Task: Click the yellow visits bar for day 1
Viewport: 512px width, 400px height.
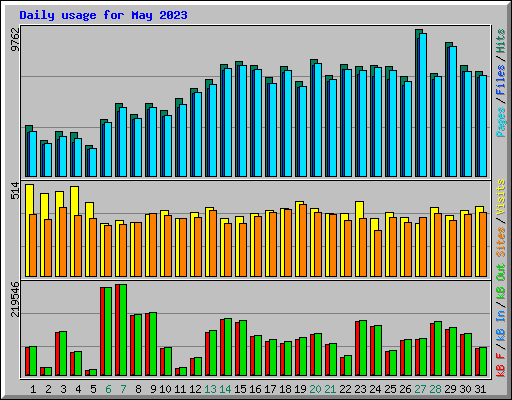Action: coord(29,231)
